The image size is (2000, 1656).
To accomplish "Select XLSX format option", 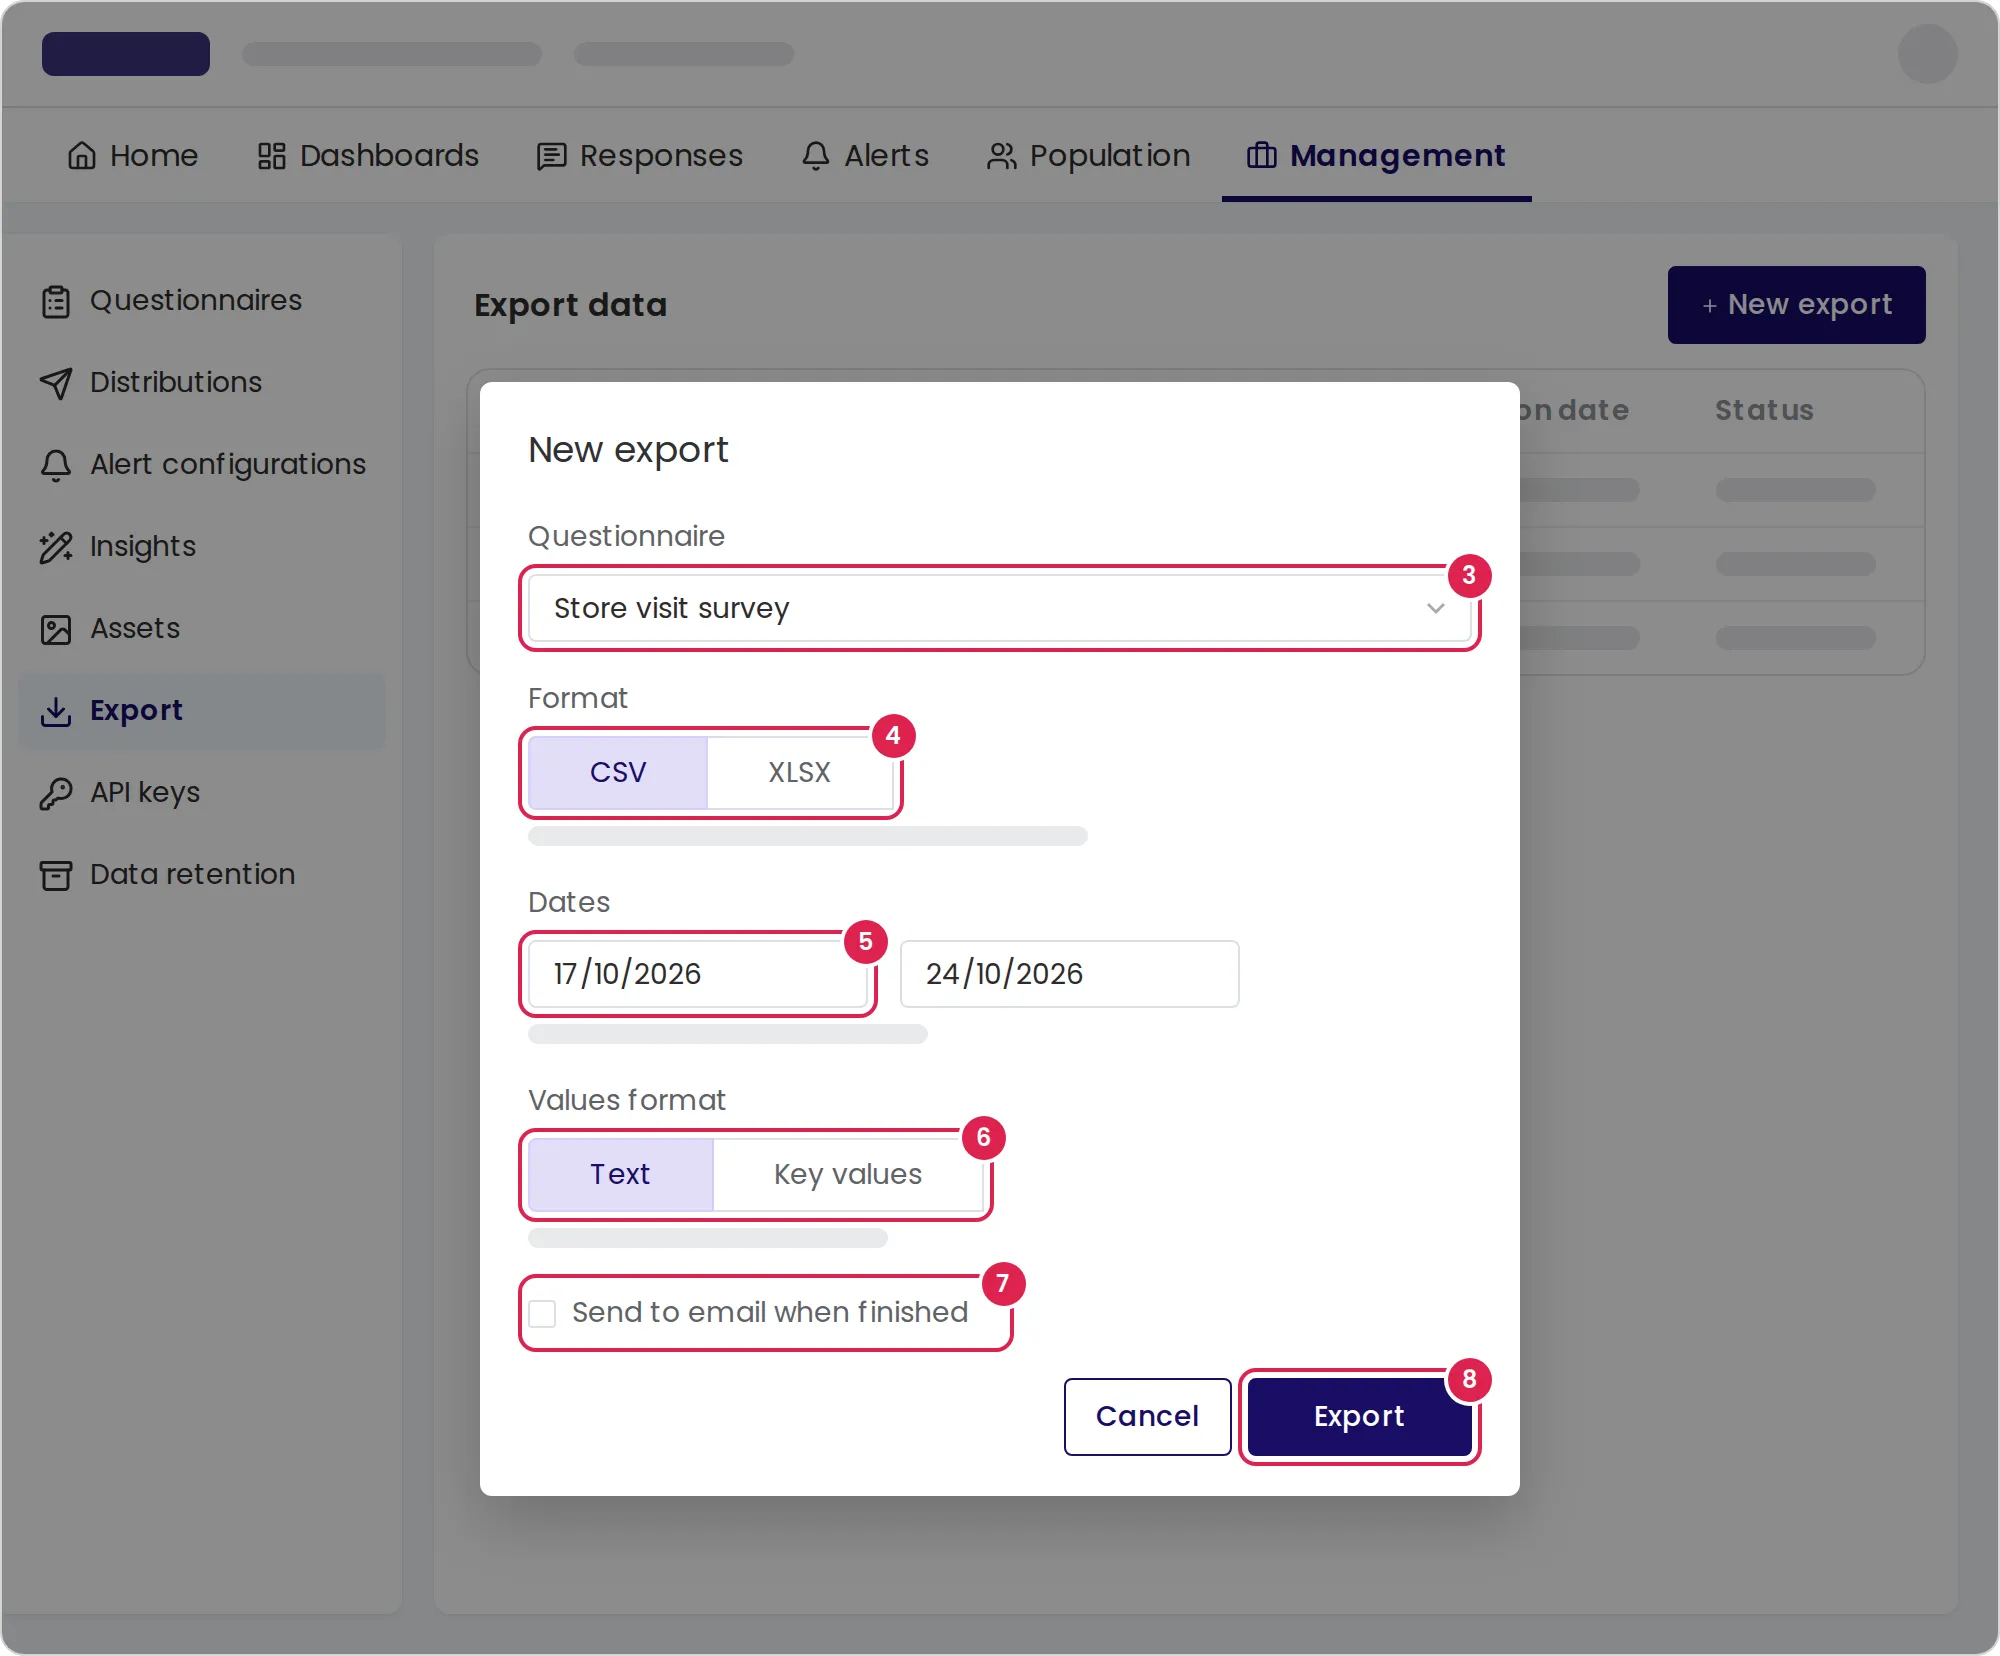I will 800,772.
